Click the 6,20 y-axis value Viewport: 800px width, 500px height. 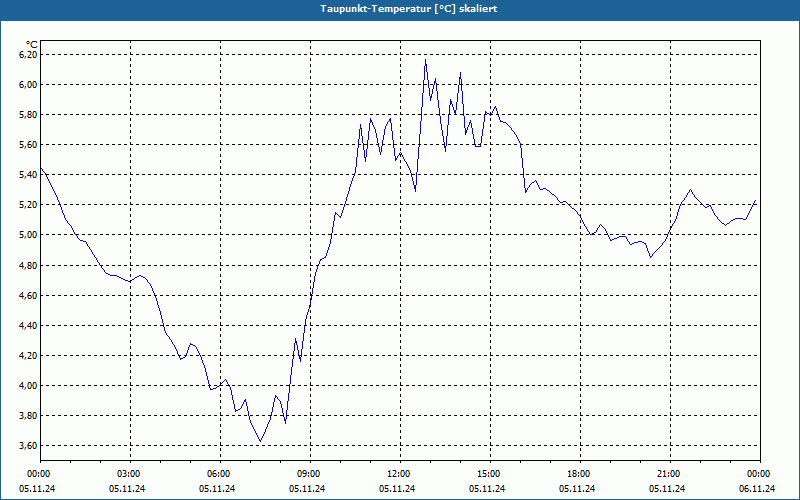29,55
